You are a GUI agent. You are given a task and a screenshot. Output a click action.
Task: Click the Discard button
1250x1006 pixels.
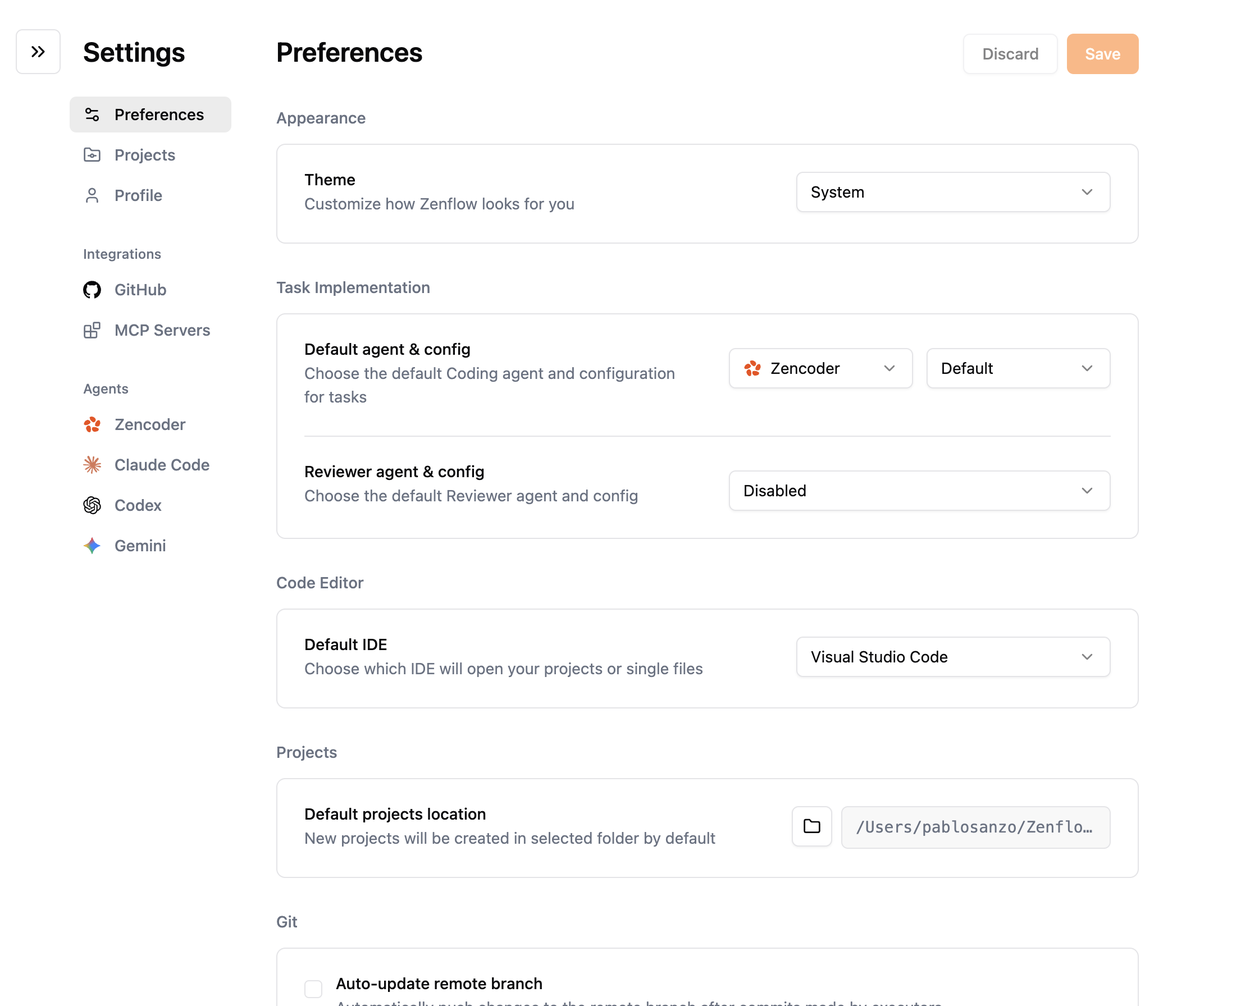click(x=1010, y=54)
